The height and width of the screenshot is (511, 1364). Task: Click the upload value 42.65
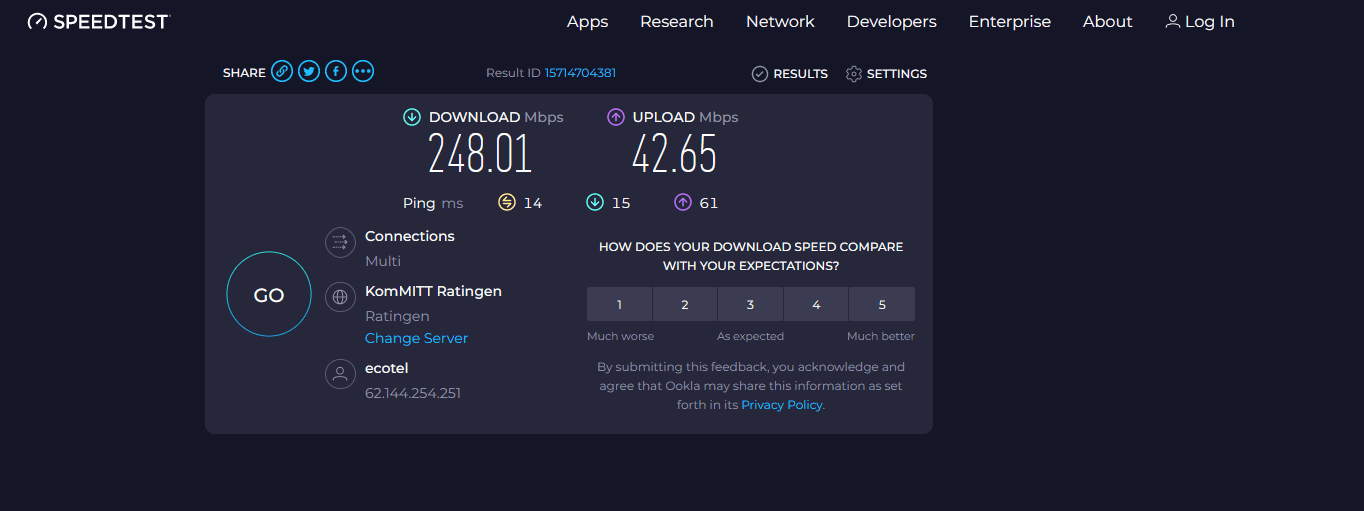[x=675, y=155]
